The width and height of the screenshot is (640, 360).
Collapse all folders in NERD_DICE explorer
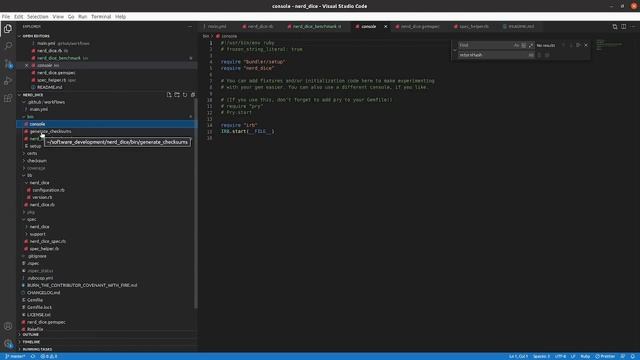pos(193,95)
